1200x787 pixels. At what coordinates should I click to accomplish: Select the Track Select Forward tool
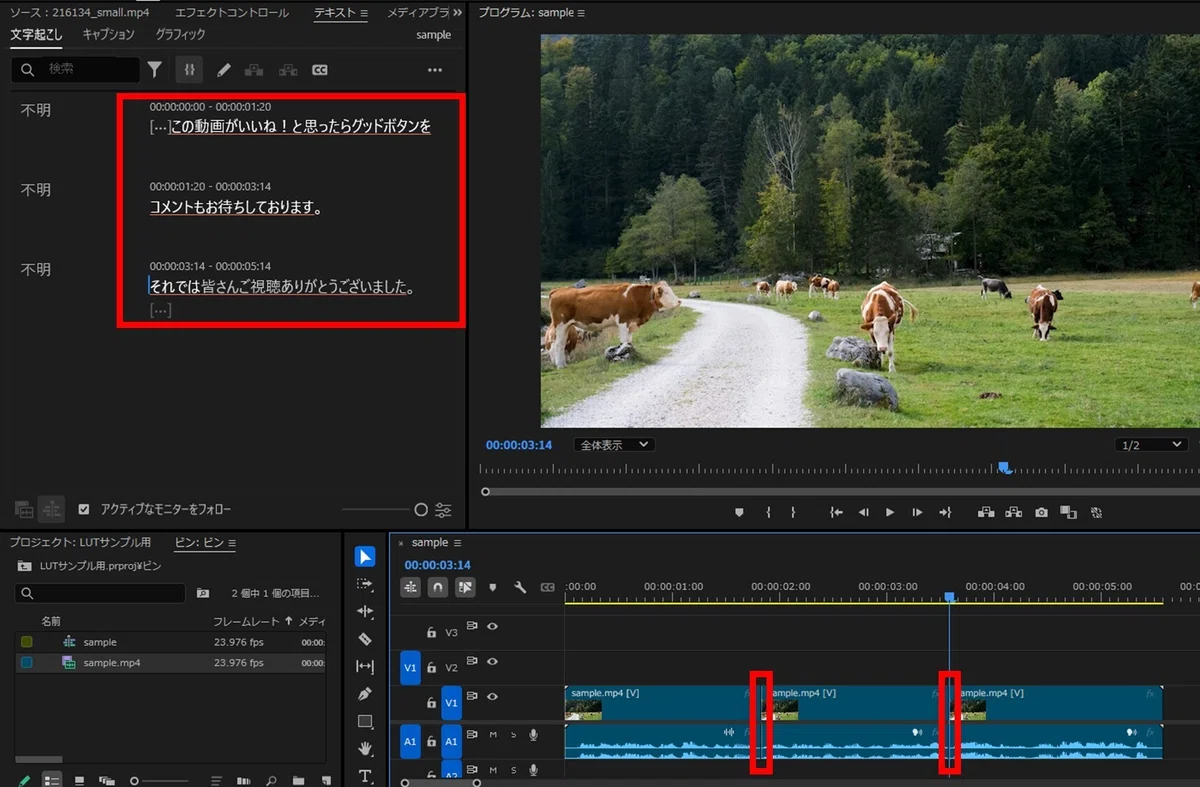point(365,584)
